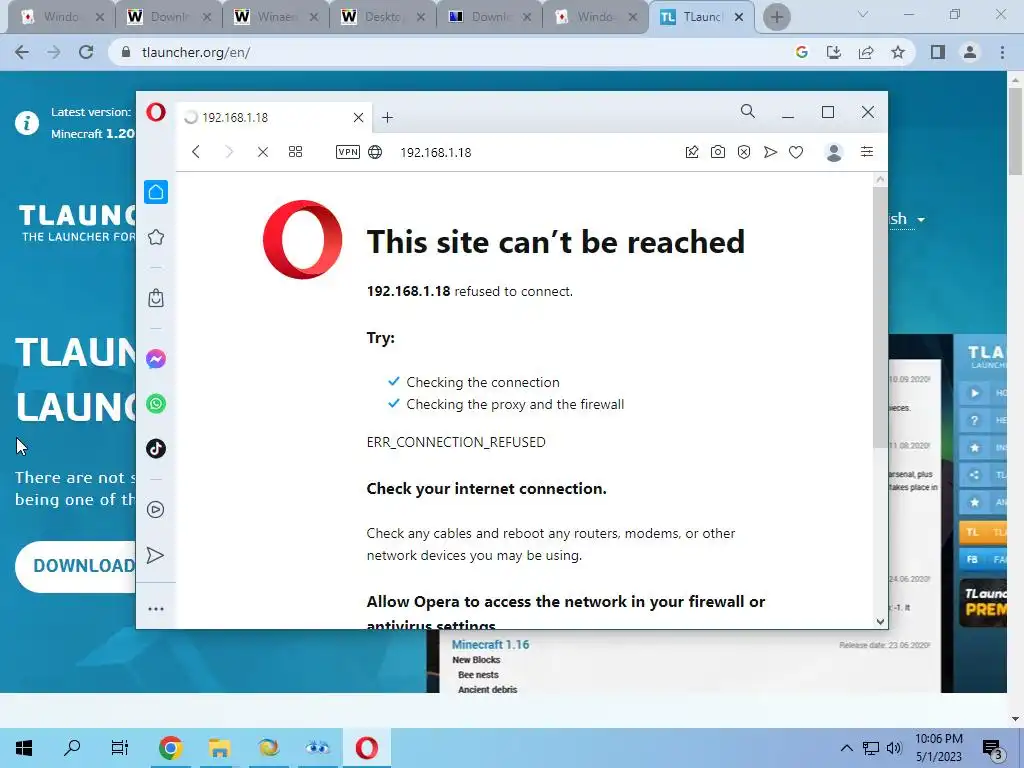1024x768 pixels.
Task: Toggle Opera VPN badge
Action: click(347, 152)
